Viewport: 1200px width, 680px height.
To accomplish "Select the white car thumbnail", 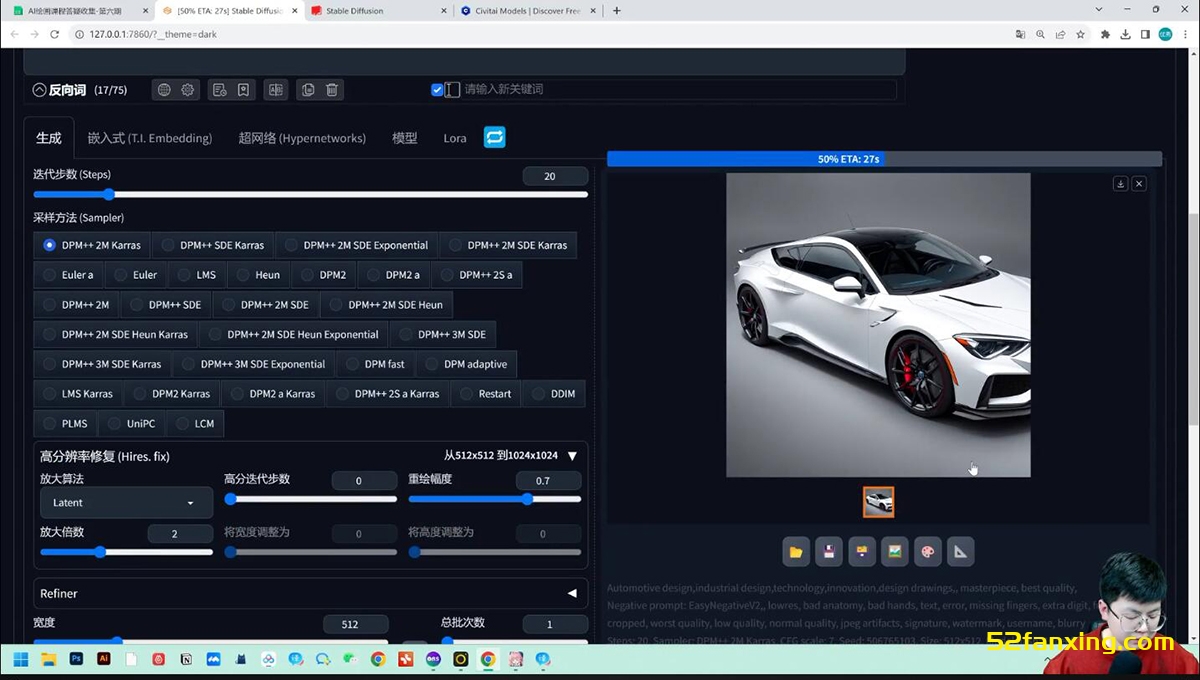I will [x=879, y=502].
